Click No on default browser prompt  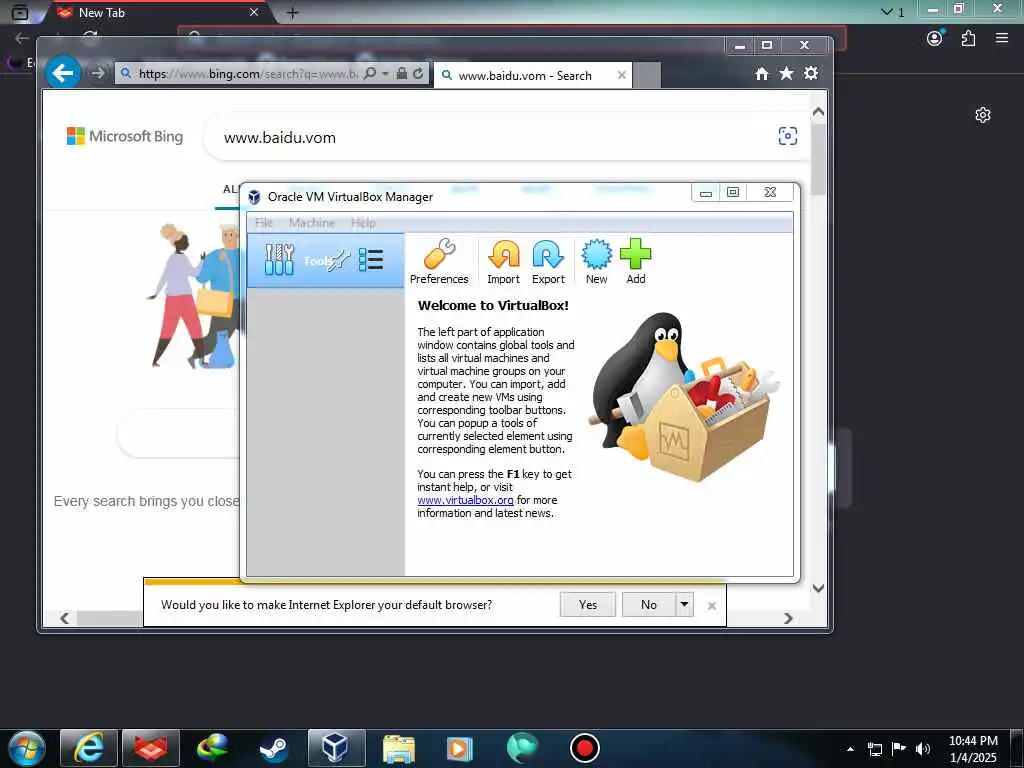pos(648,605)
